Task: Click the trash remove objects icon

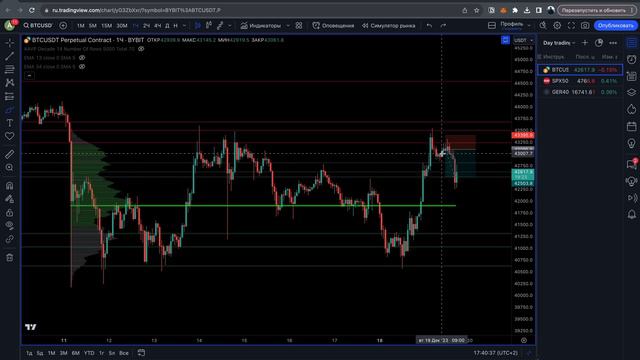Action: (x=9, y=258)
